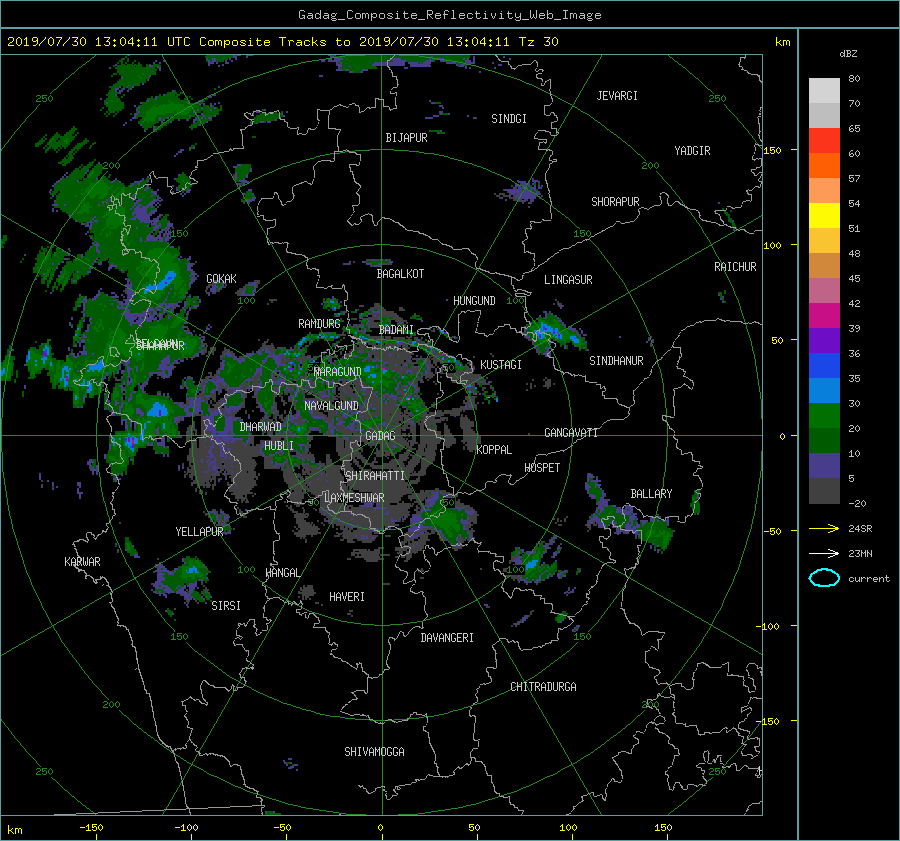The height and width of the screenshot is (841, 900).
Task: Click the yellow 24SR track arrow in legend
Action: 824,528
